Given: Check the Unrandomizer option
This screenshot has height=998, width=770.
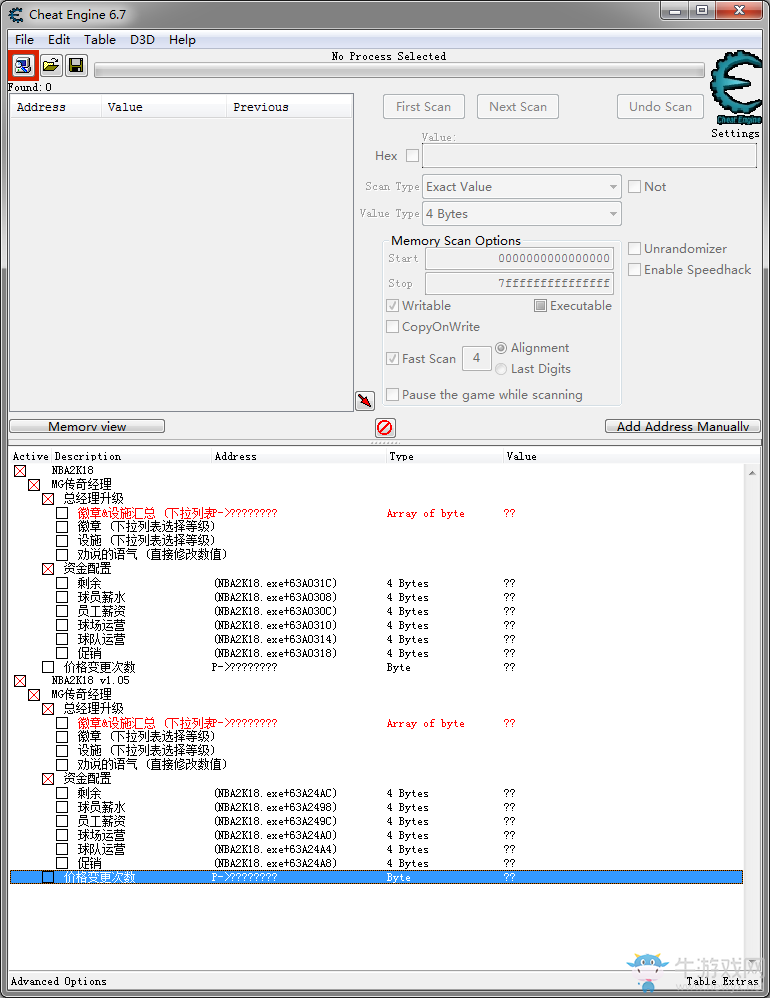Looking at the screenshot, I should point(634,249).
